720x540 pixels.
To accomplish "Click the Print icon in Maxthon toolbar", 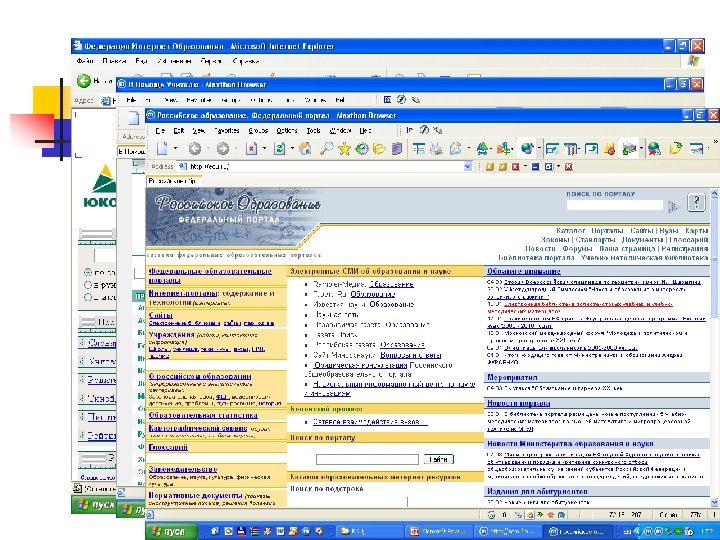I will (437, 148).
